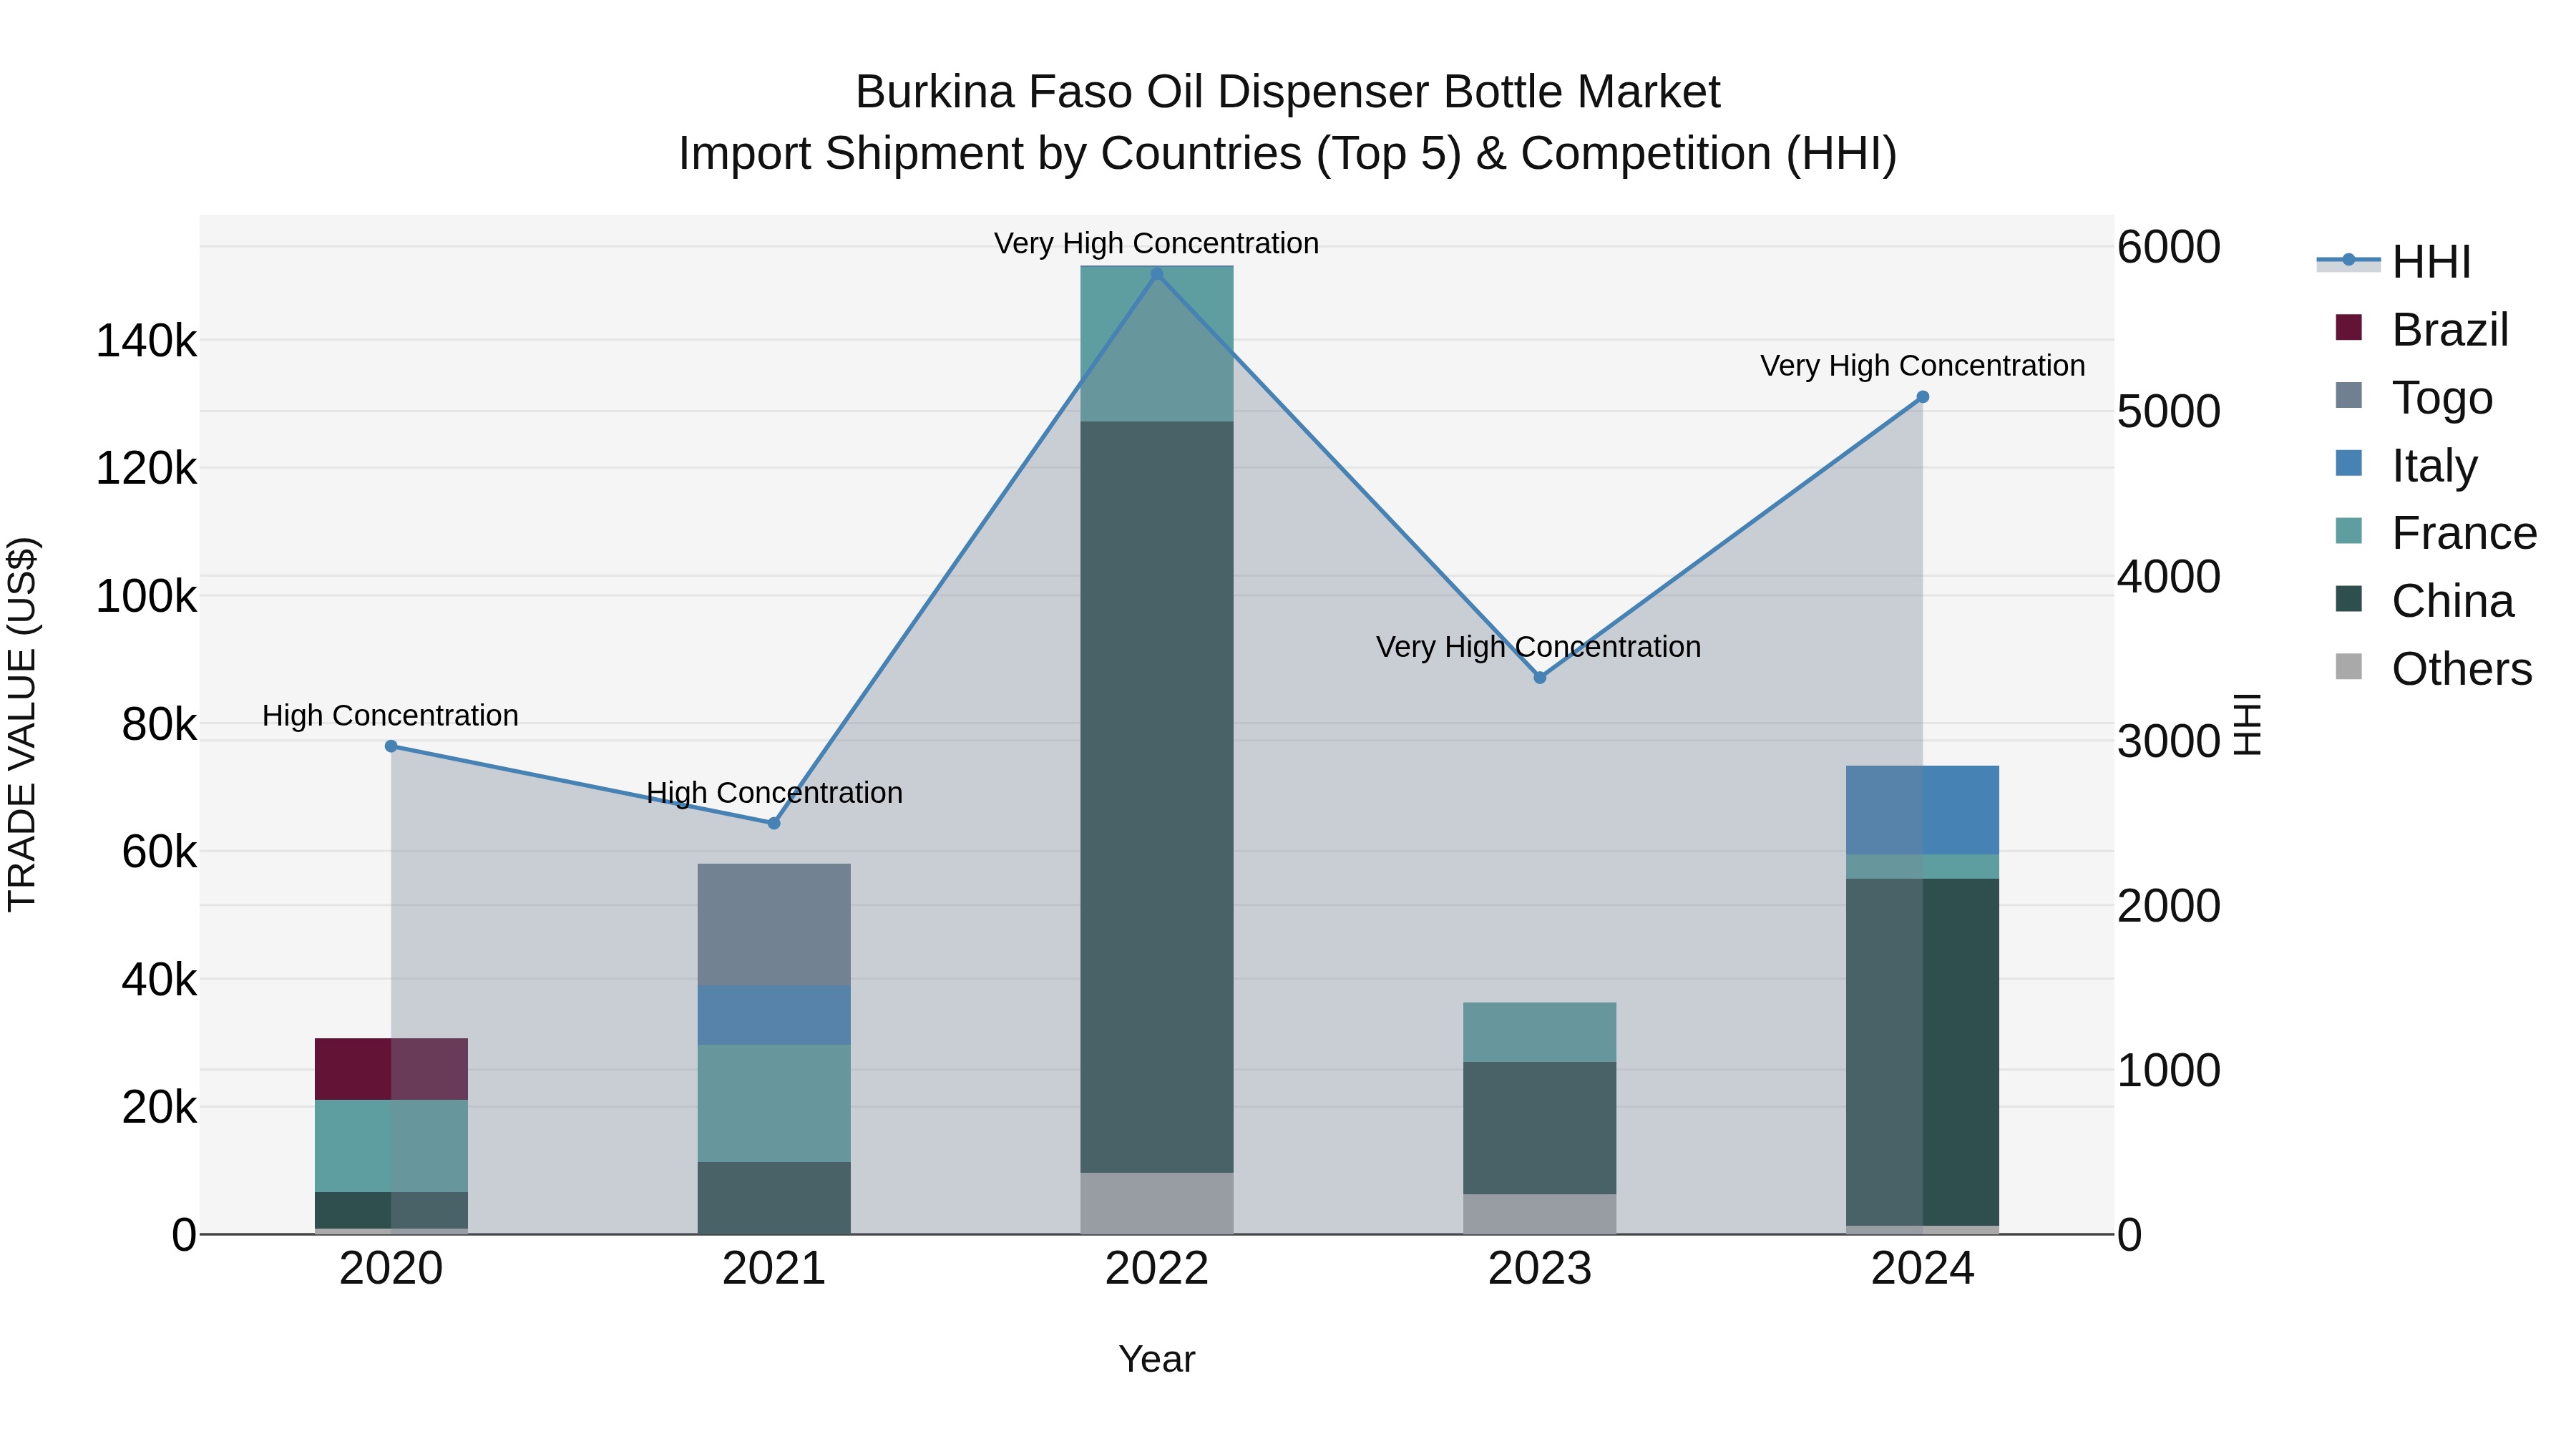
Task: Click the 2024 x-axis year label
Action: (1922, 1269)
